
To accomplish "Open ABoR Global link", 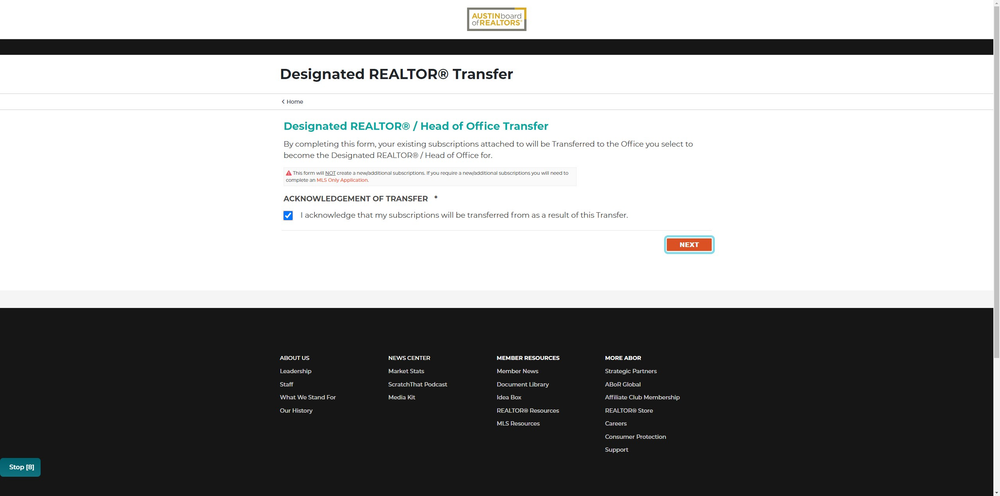I will pos(622,384).
